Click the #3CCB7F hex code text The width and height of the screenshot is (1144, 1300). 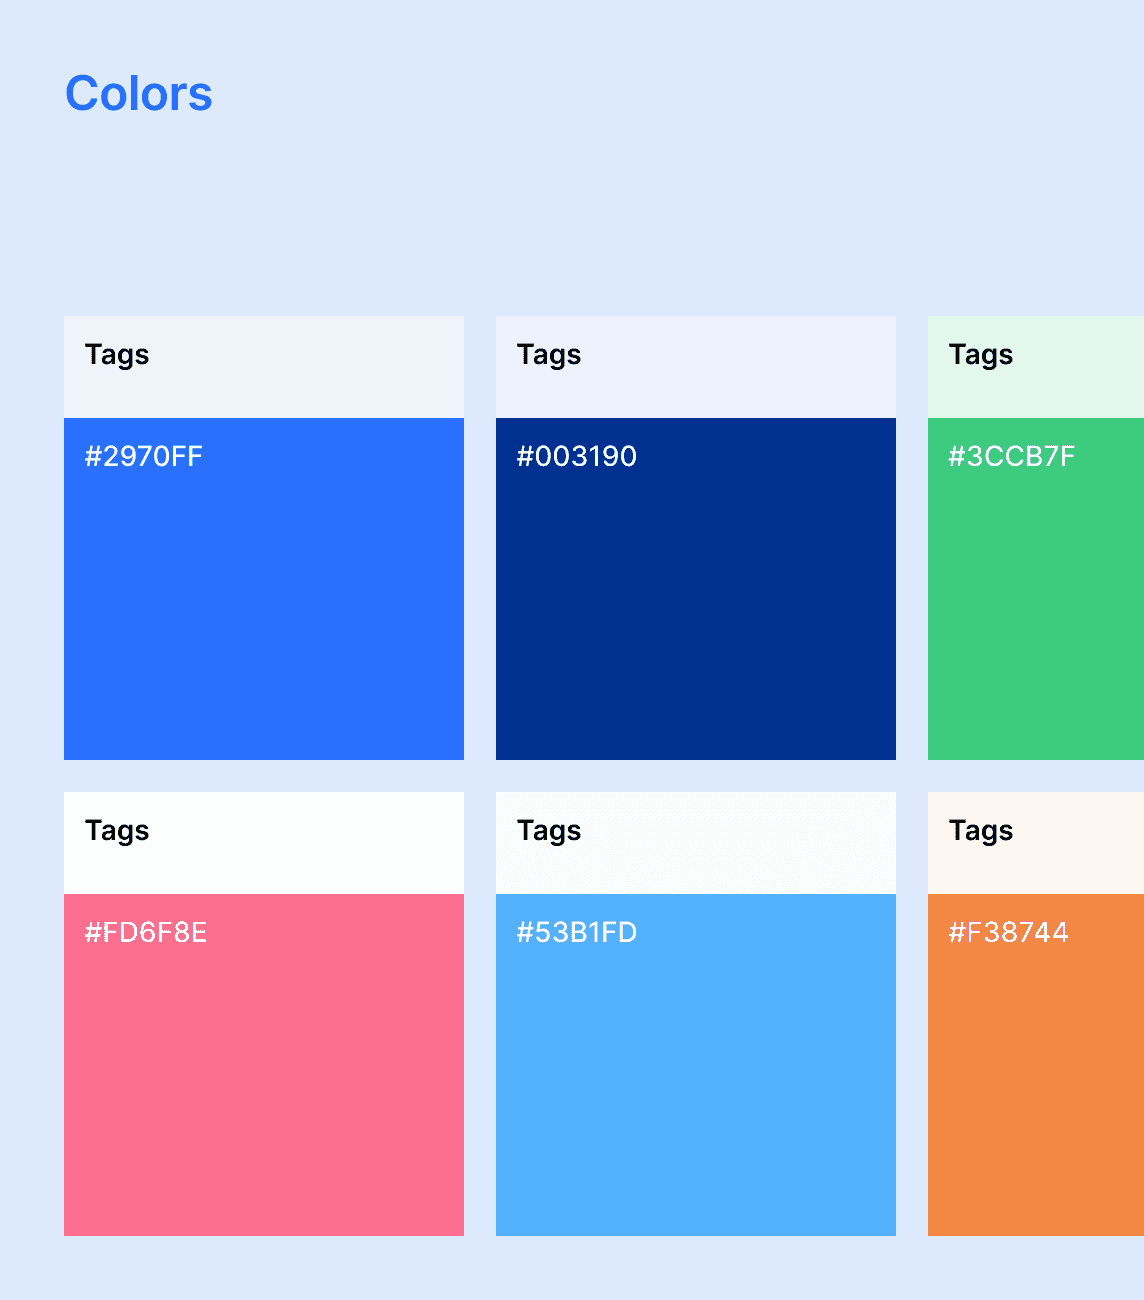(1012, 457)
